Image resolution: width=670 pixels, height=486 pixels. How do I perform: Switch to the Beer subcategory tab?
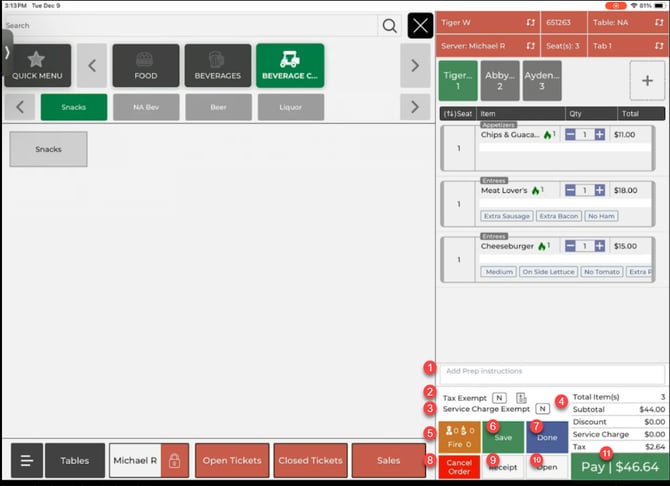point(218,106)
